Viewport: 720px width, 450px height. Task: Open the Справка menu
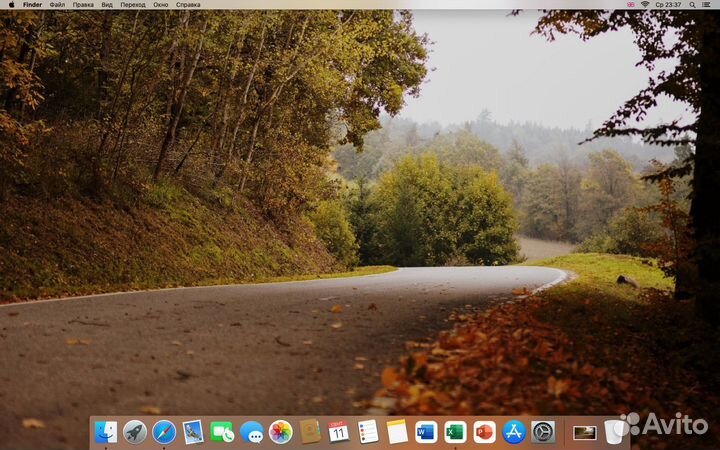point(188,5)
